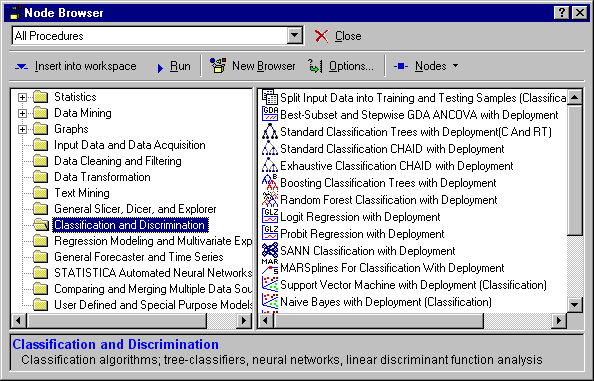
Task: Click the Split Input Data node icon
Action: [270, 97]
